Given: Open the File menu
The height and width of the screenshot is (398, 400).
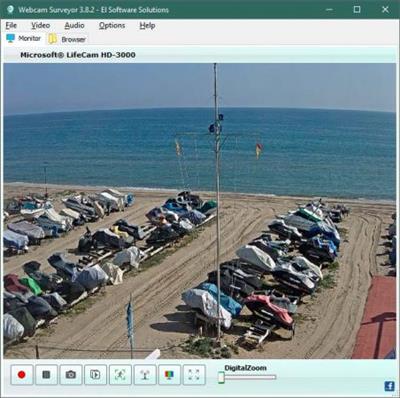Looking at the screenshot, I should 11,25.
